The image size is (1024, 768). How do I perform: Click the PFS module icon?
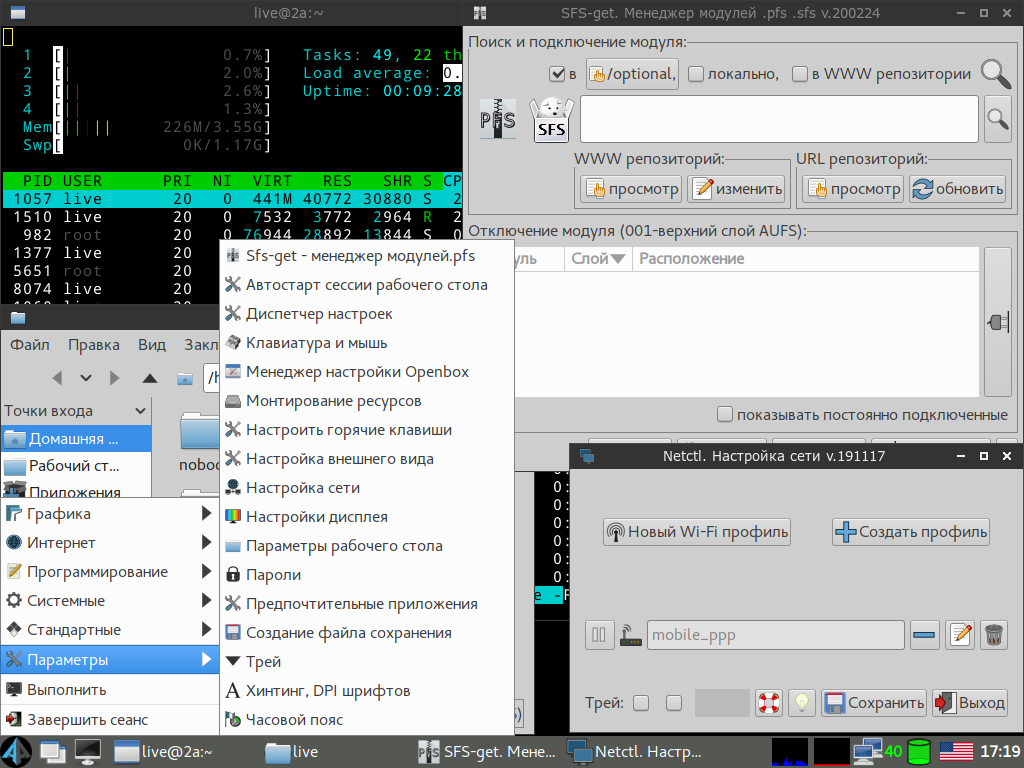(498, 119)
